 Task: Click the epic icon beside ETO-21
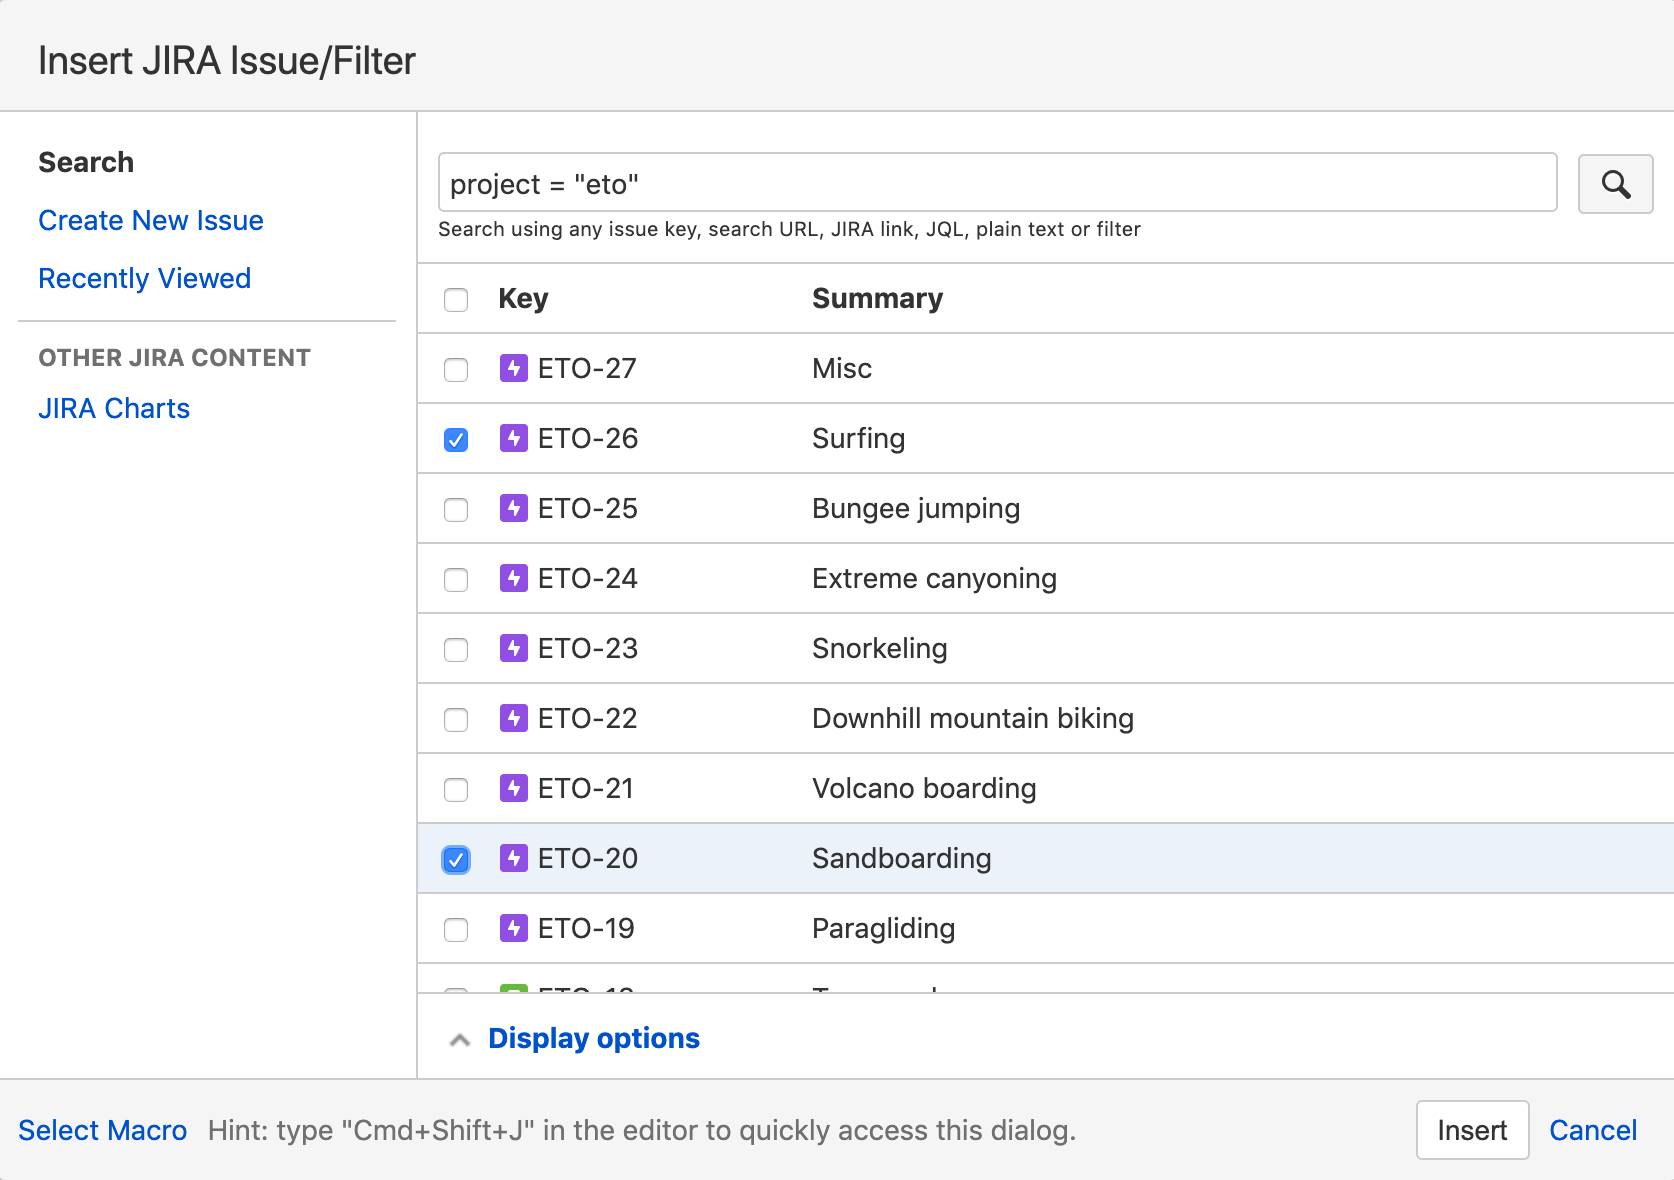click(514, 788)
